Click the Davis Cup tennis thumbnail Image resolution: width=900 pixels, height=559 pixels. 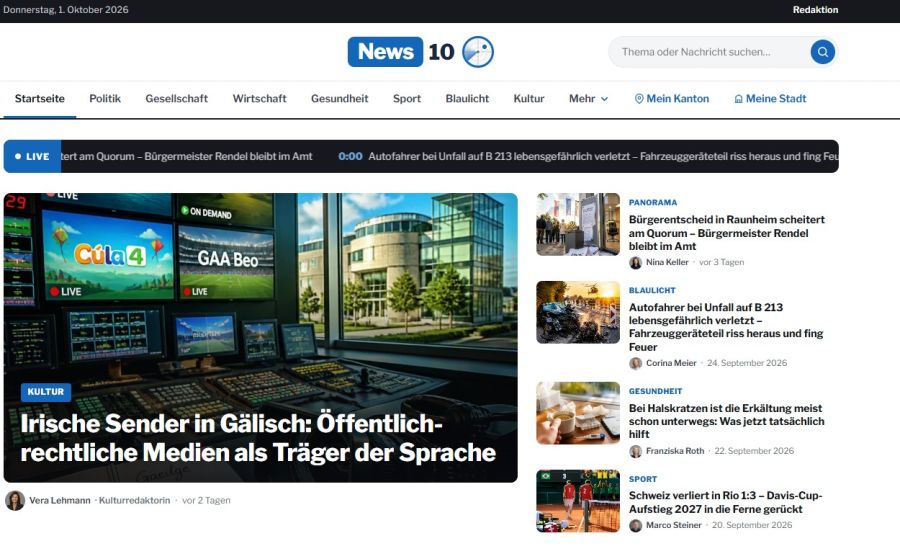point(578,501)
